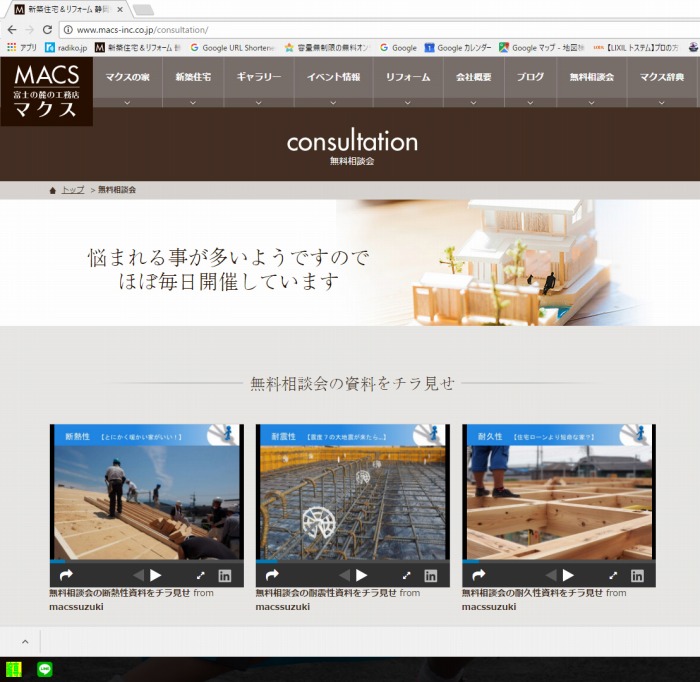This screenshot has height=682, width=700.
Task: Expand dropdown chevron under イベント情報
Action: pos(333,103)
